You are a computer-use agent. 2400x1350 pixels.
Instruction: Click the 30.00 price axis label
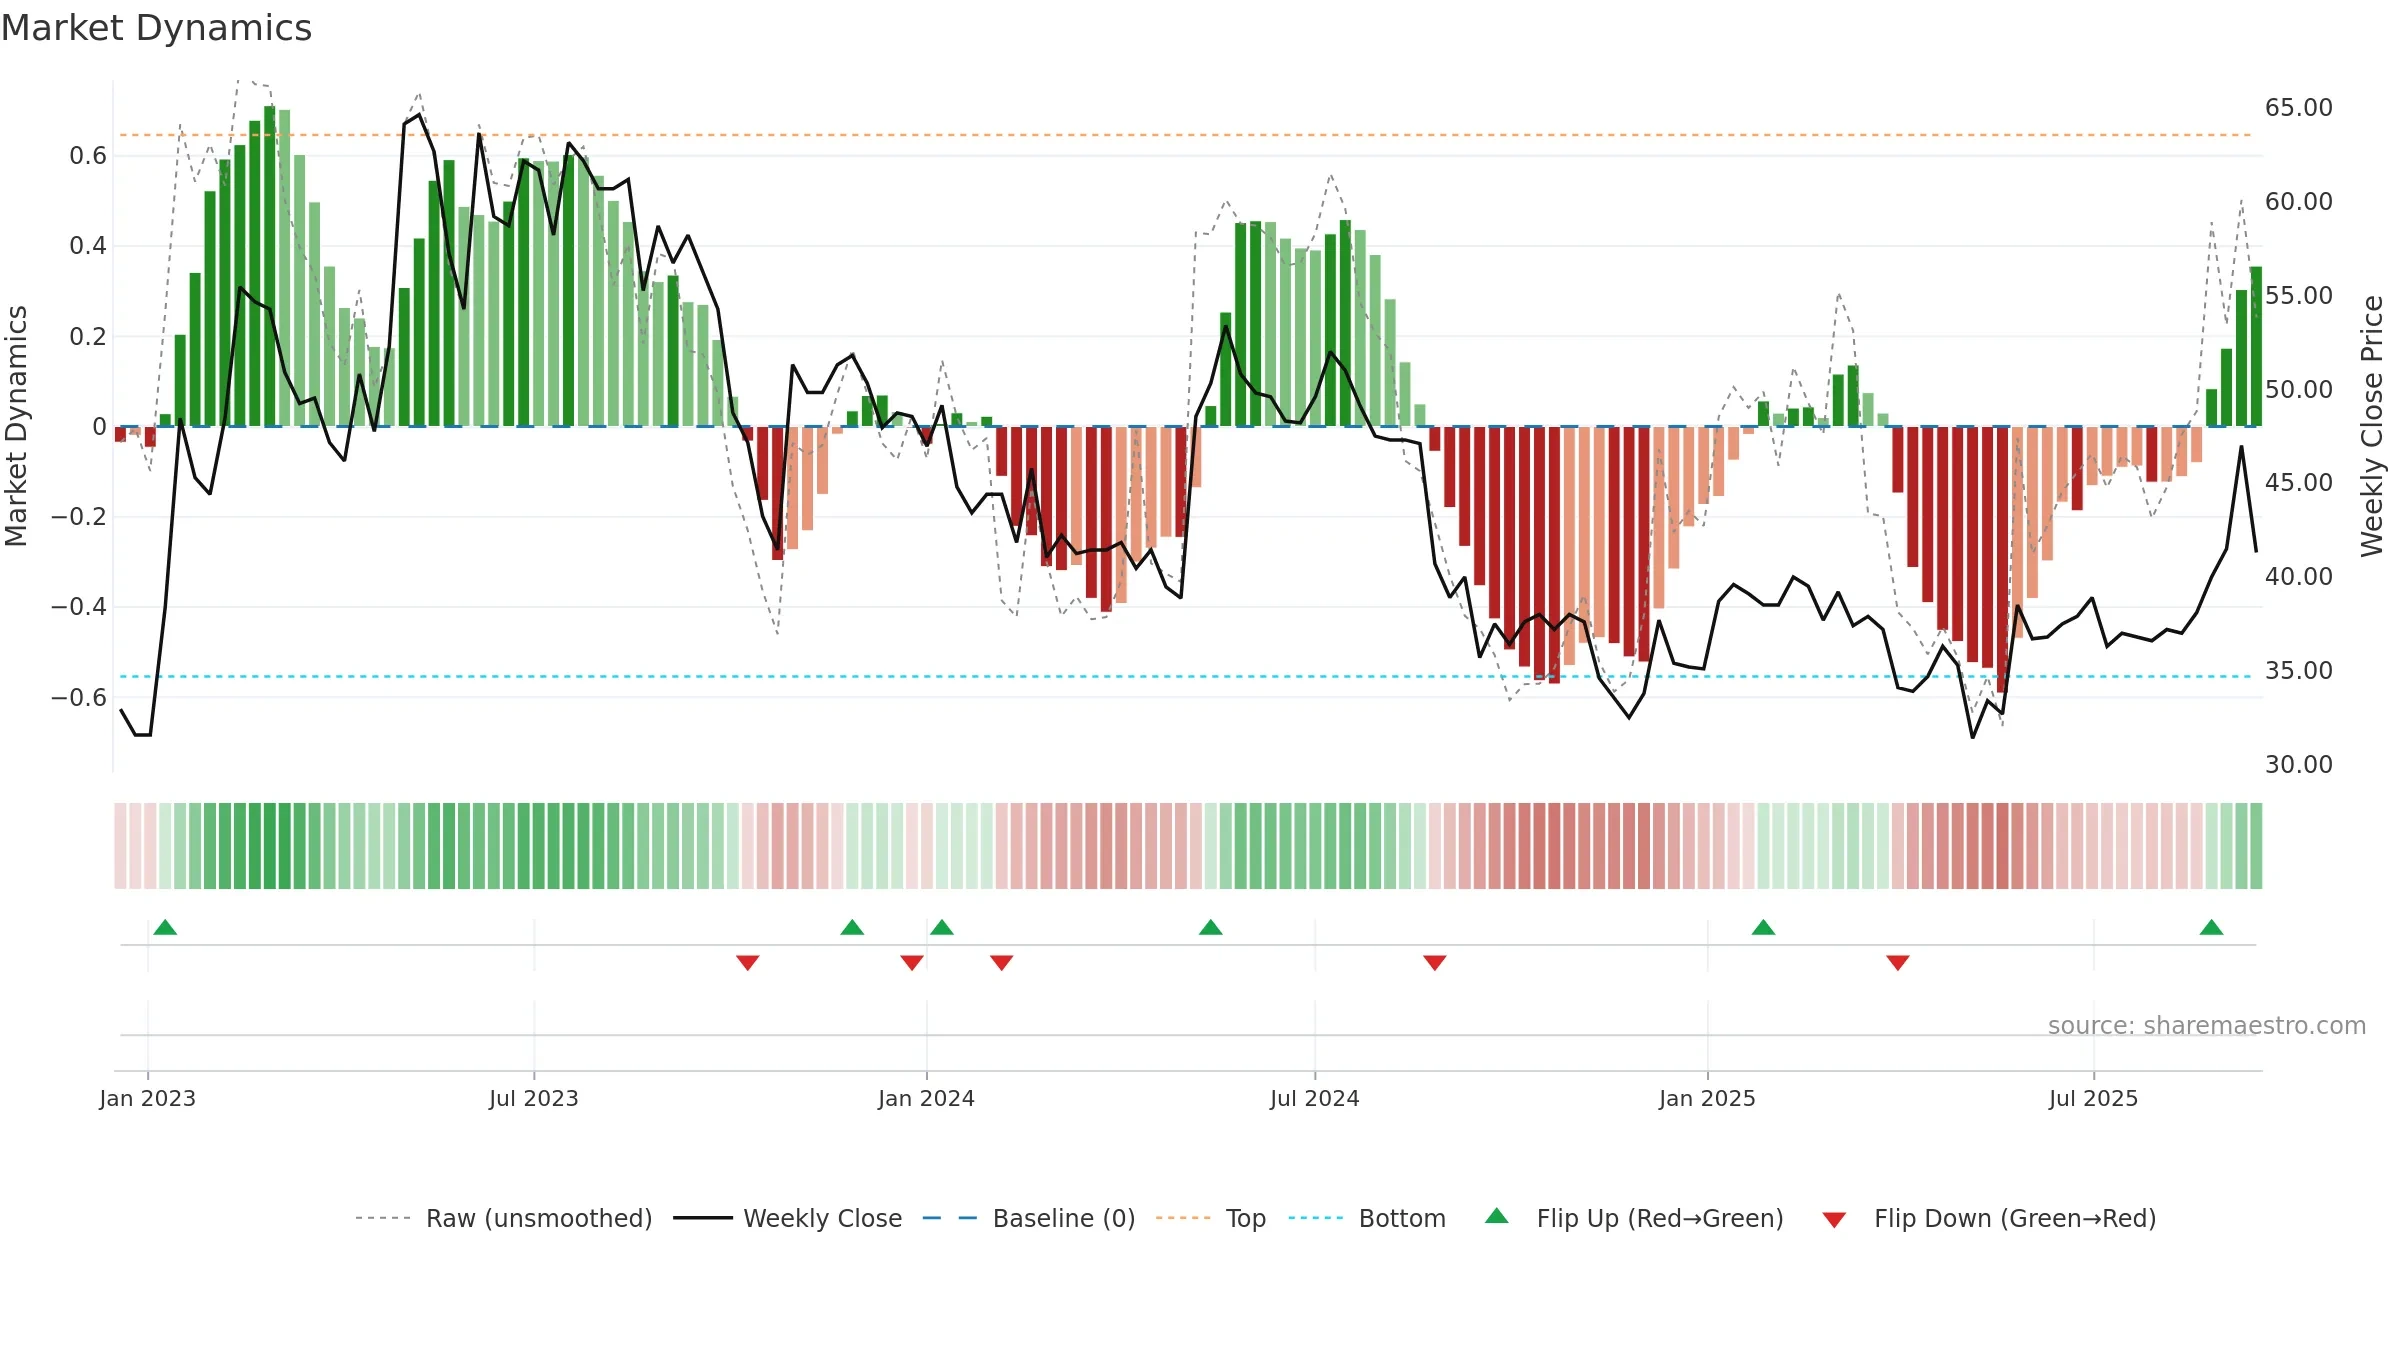pyautogui.click(x=2299, y=765)
